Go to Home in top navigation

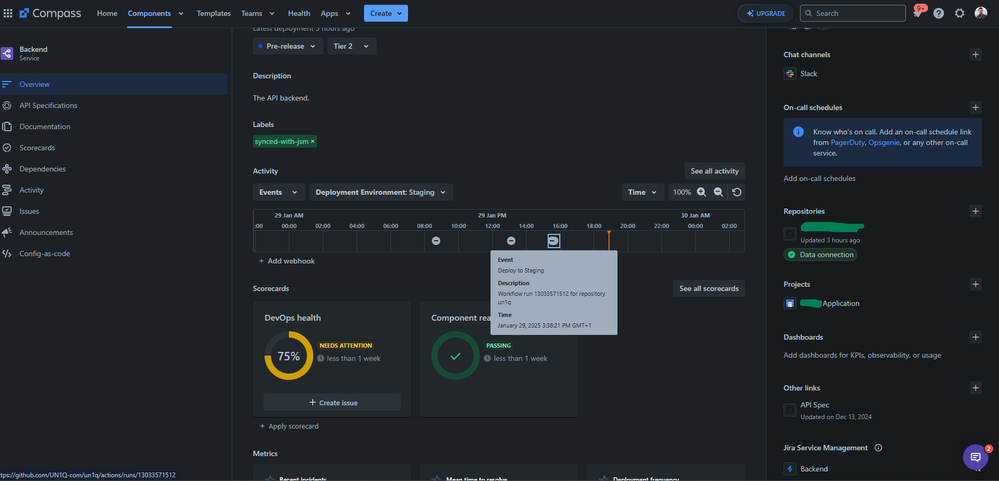click(107, 13)
